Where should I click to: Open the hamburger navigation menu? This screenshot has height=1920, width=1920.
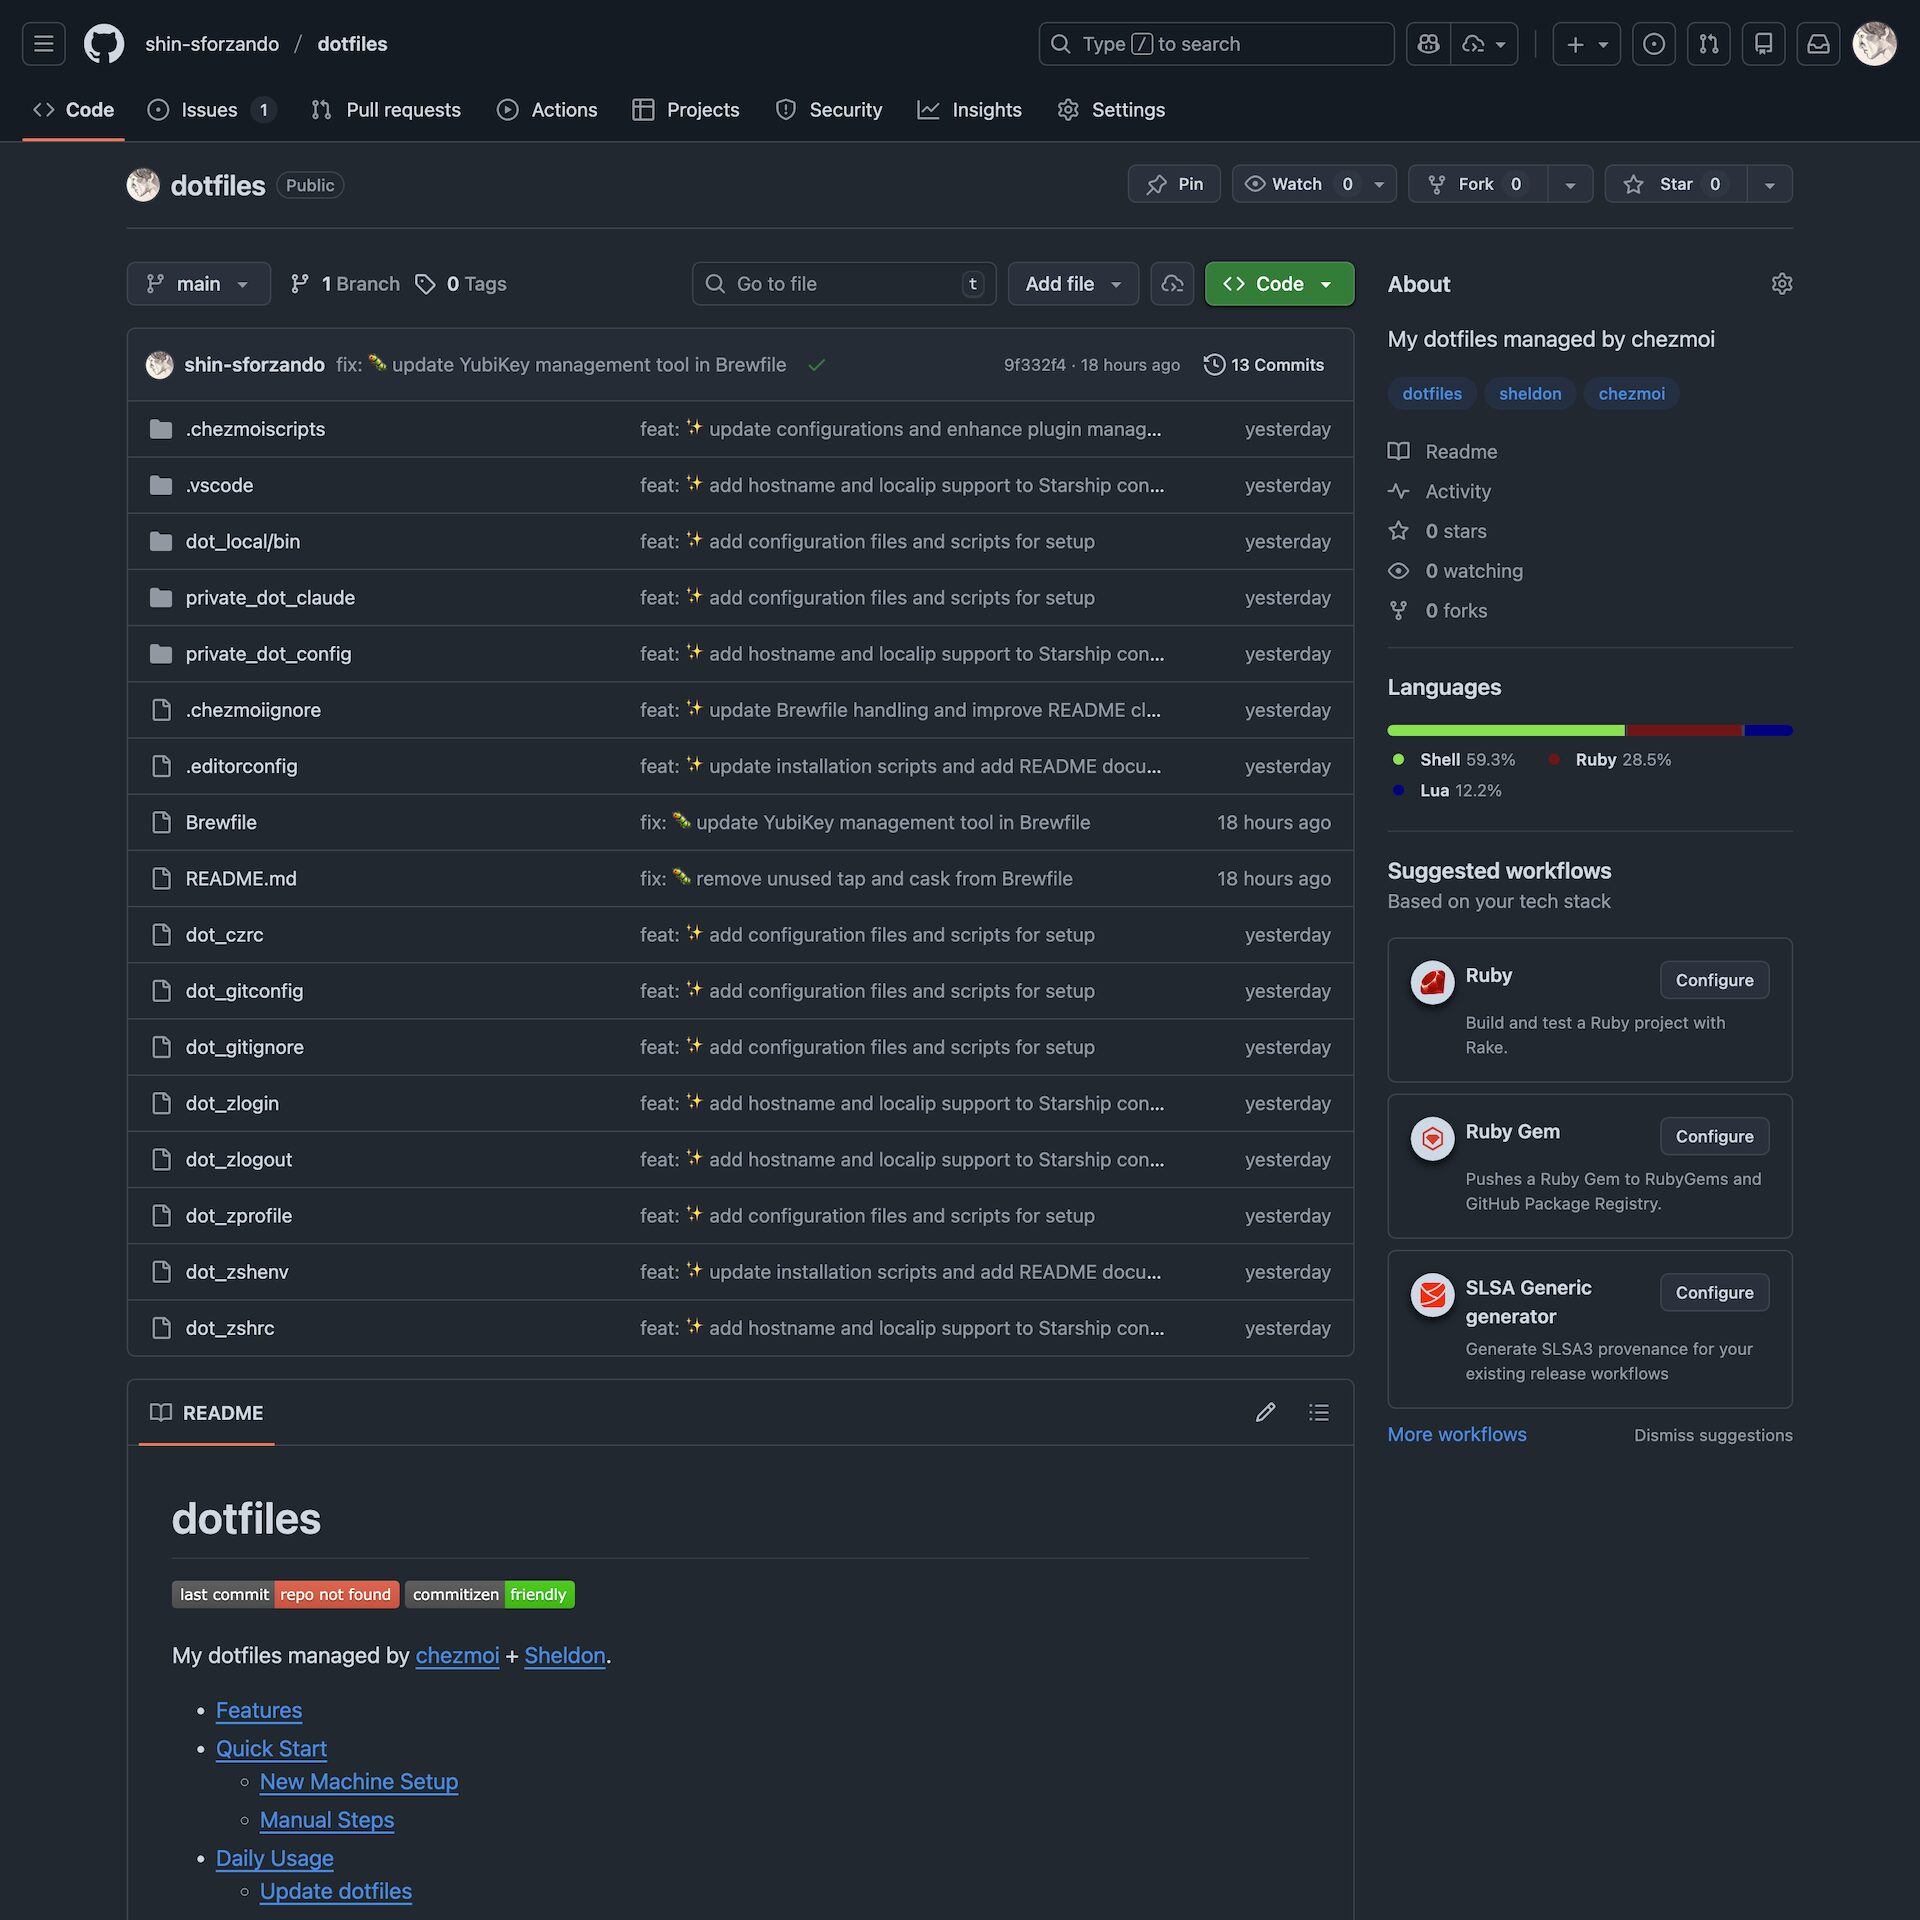pos(43,44)
